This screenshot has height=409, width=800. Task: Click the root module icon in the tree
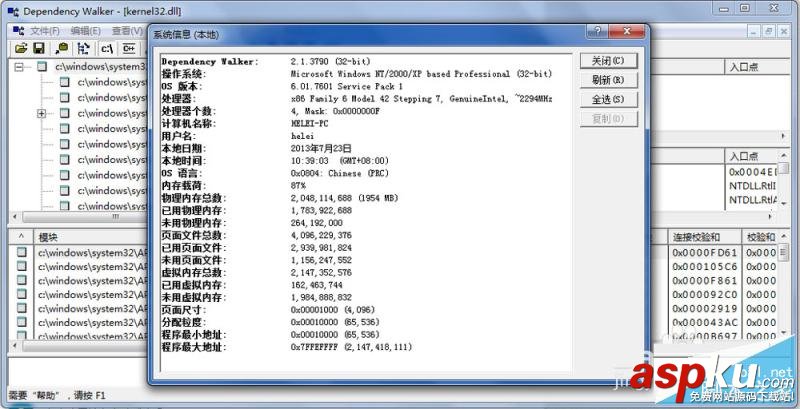coord(42,66)
